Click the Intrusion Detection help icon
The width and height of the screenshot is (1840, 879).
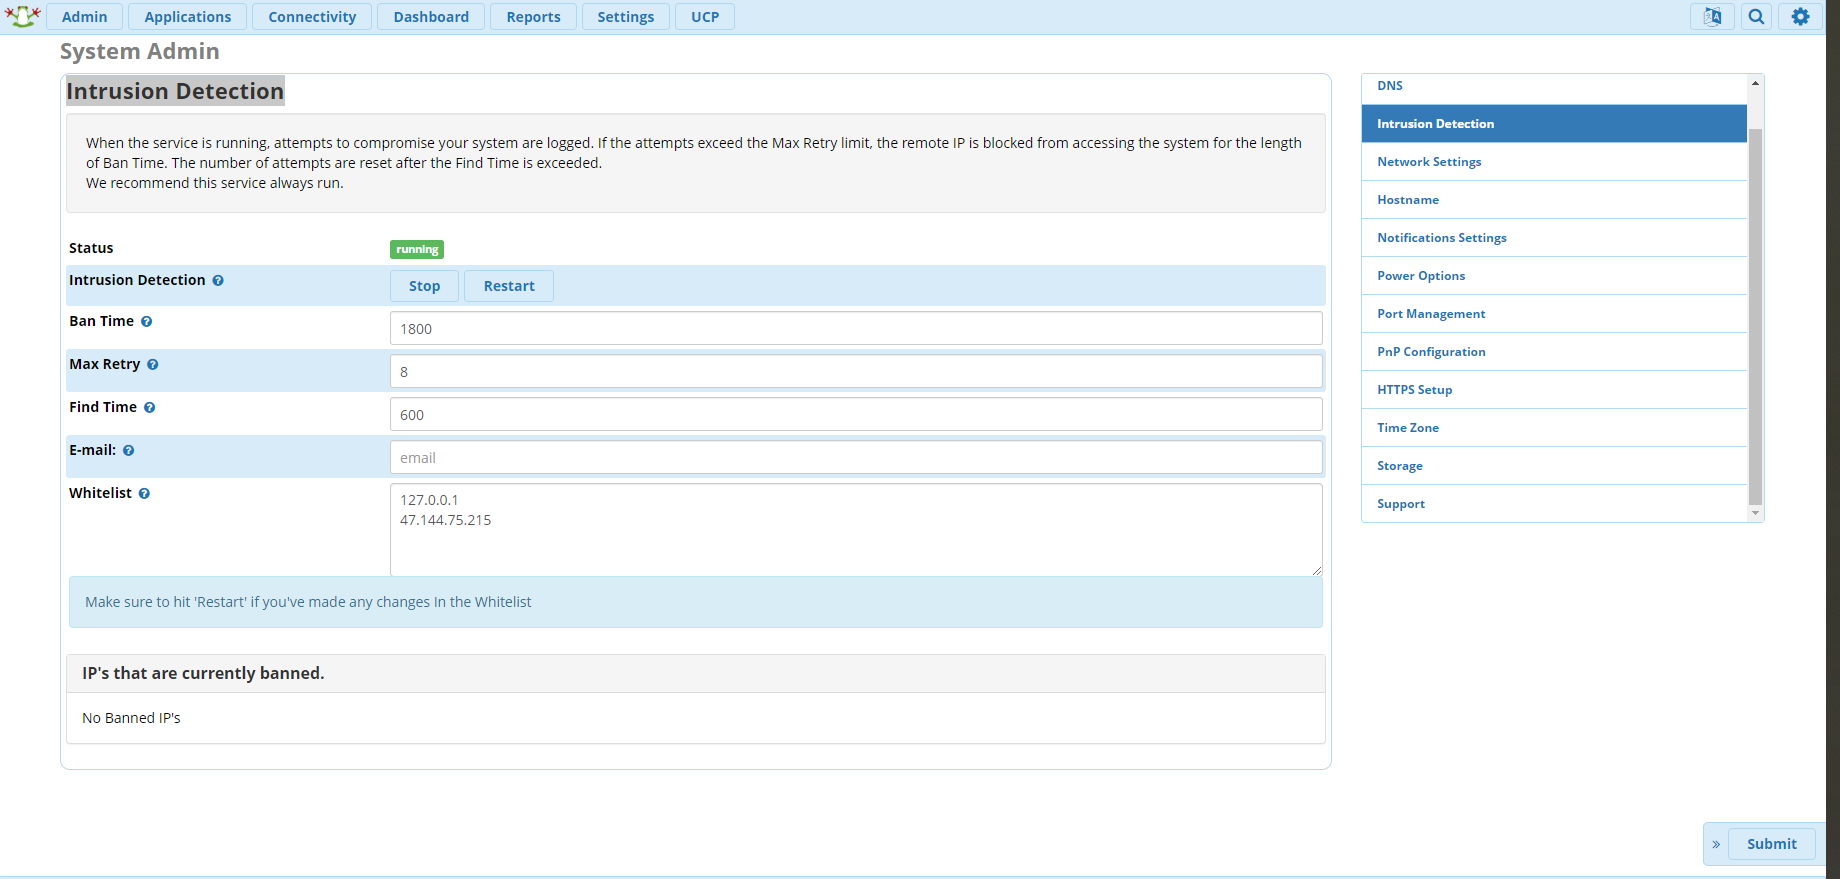tap(218, 281)
